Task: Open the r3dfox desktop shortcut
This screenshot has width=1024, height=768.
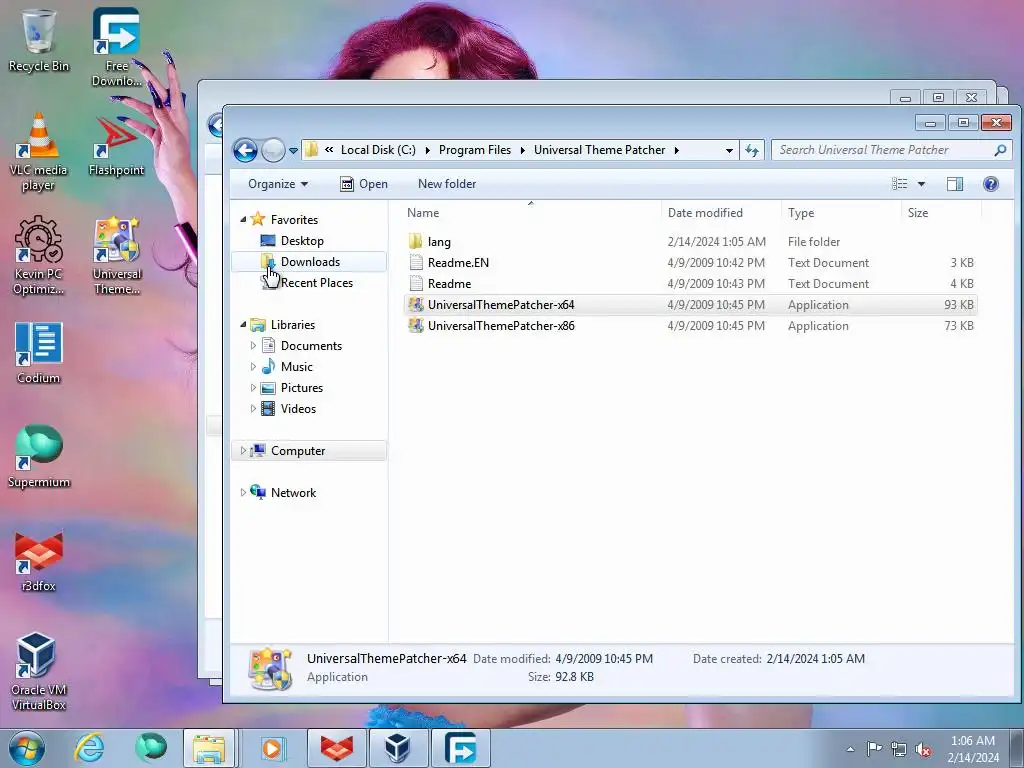Action: [39, 561]
